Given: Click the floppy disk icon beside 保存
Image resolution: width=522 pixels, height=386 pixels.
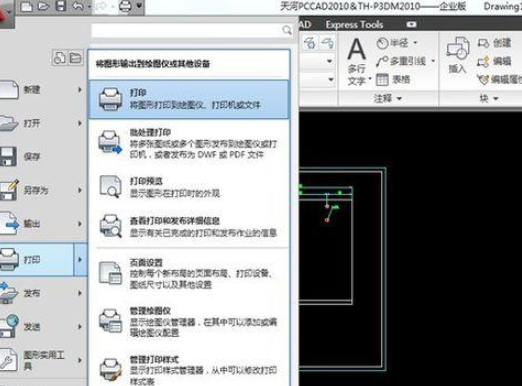Looking at the screenshot, I should [8, 156].
